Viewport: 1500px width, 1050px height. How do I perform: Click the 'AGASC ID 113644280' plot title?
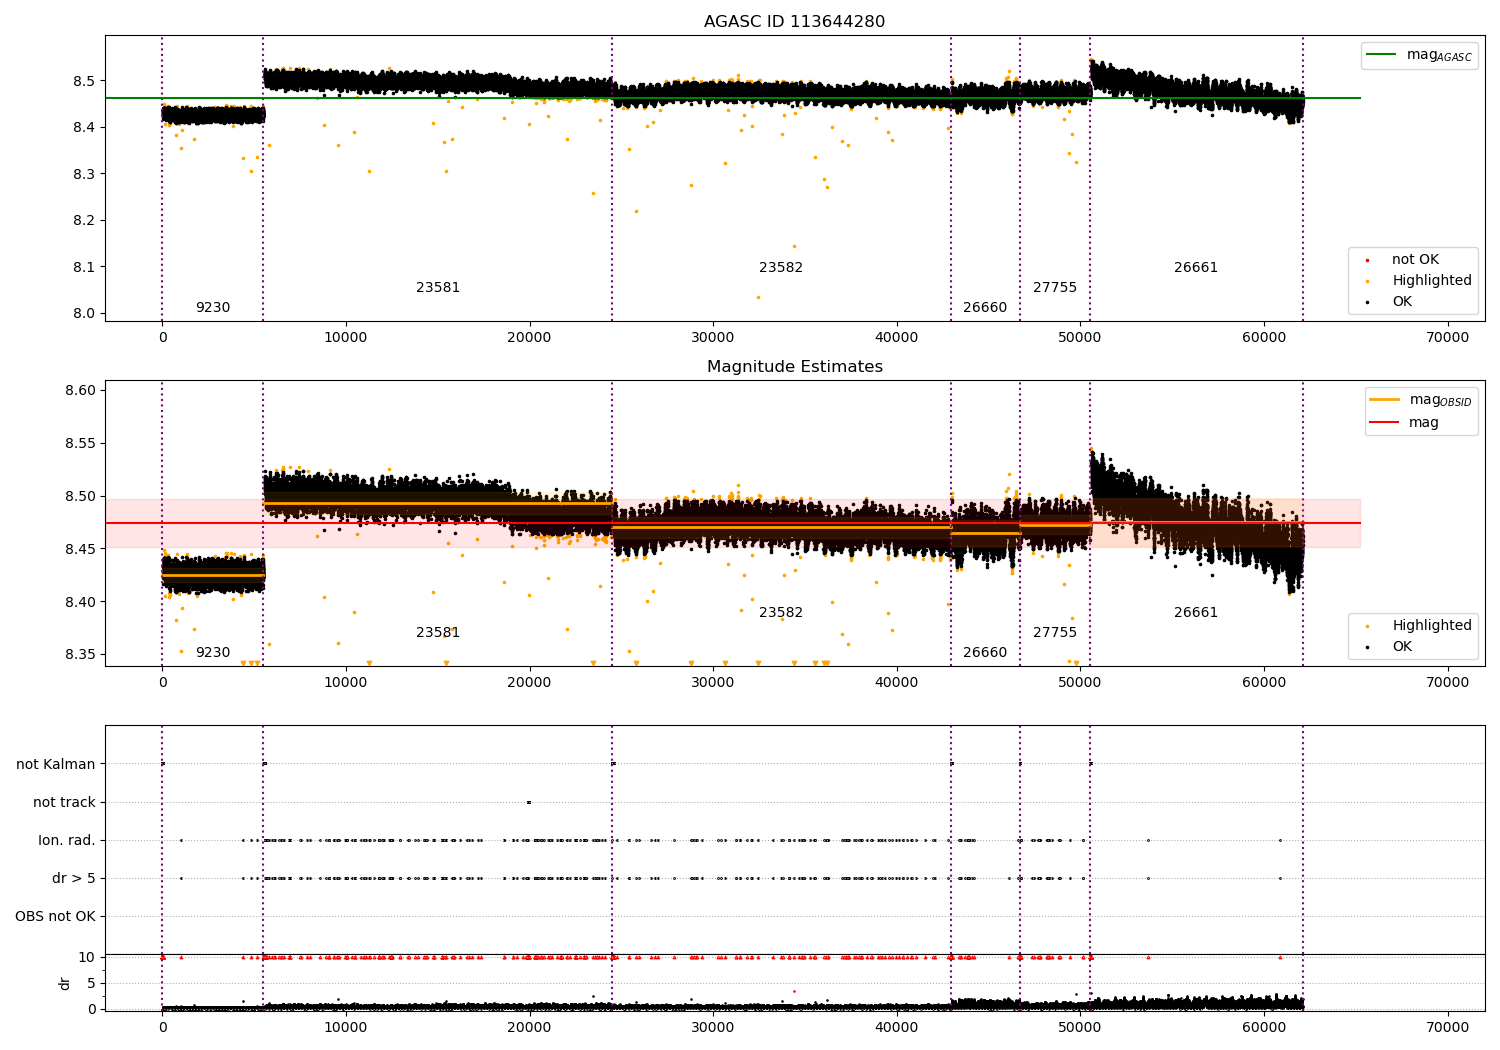(x=794, y=22)
